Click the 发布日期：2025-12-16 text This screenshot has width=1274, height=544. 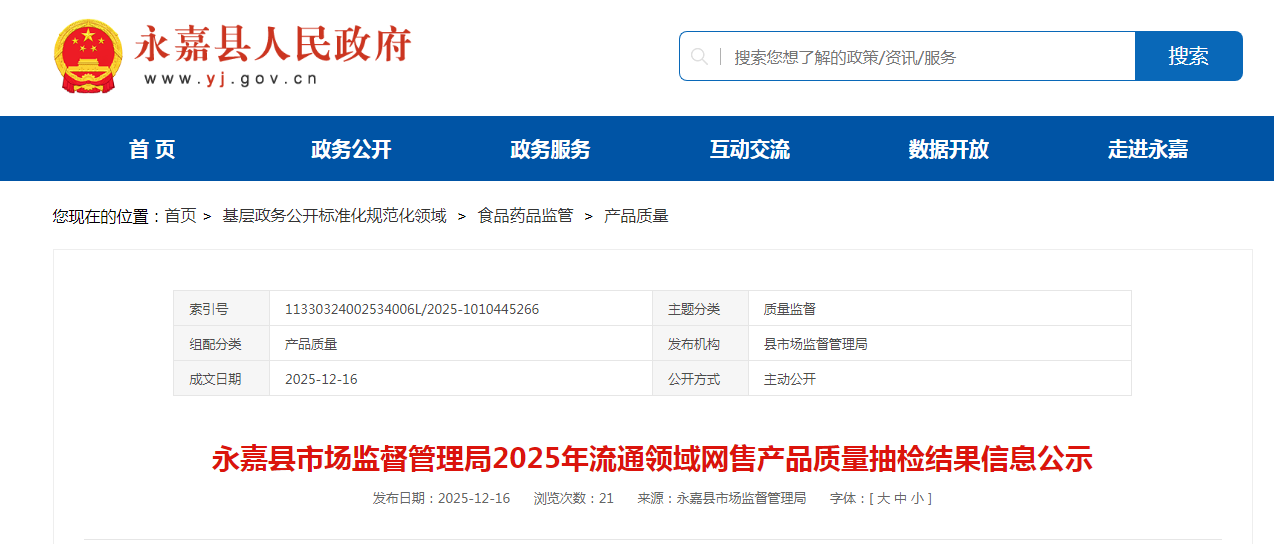pos(441,498)
